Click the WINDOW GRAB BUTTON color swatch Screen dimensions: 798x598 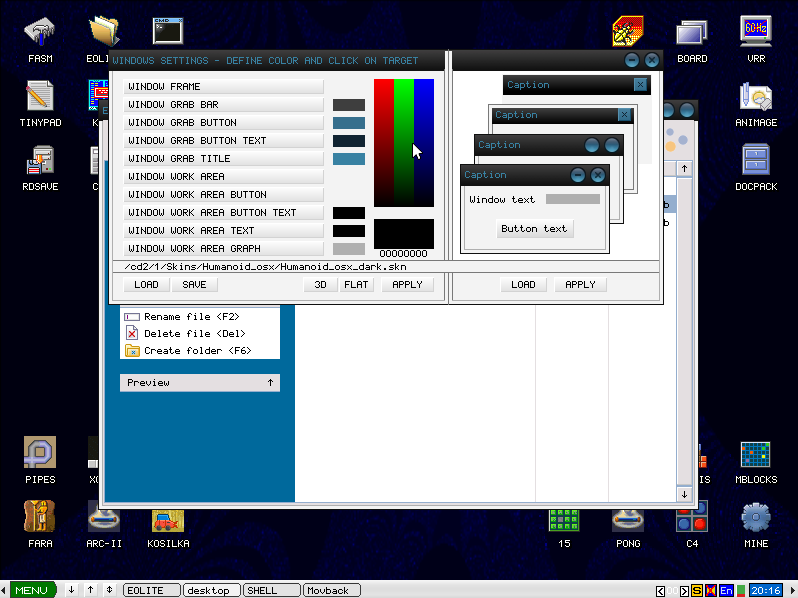tap(349, 123)
